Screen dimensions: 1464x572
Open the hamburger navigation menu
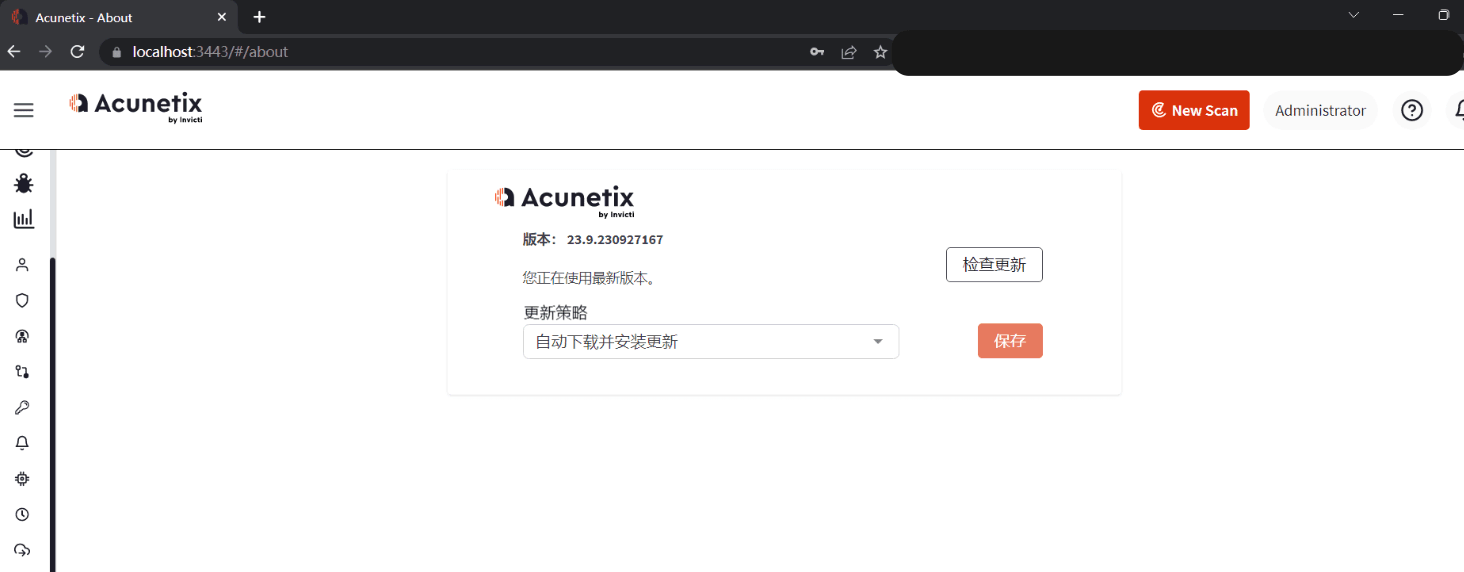[x=23, y=110]
